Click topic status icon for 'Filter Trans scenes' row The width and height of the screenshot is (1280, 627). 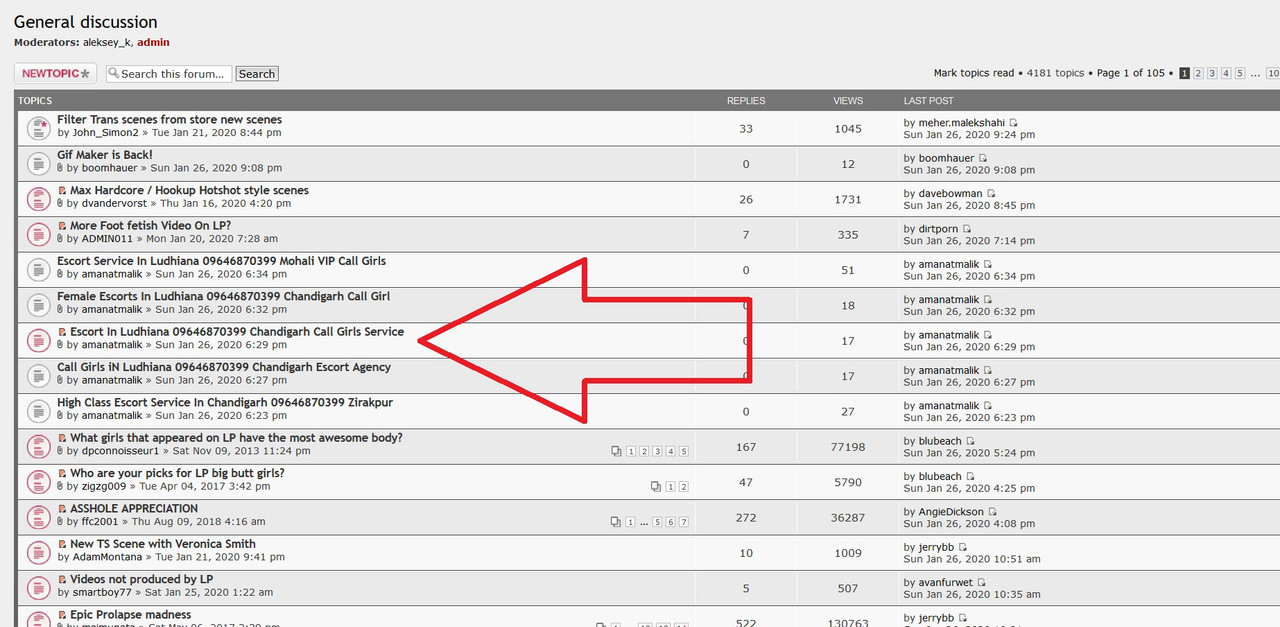(x=38, y=127)
